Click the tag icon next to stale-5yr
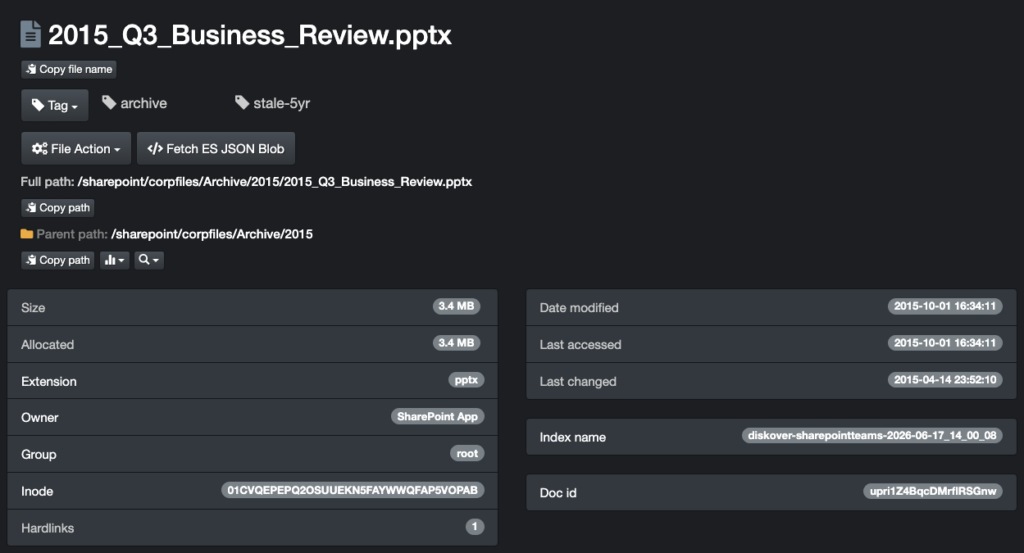This screenshot has height=553, width=1024. 242,103
